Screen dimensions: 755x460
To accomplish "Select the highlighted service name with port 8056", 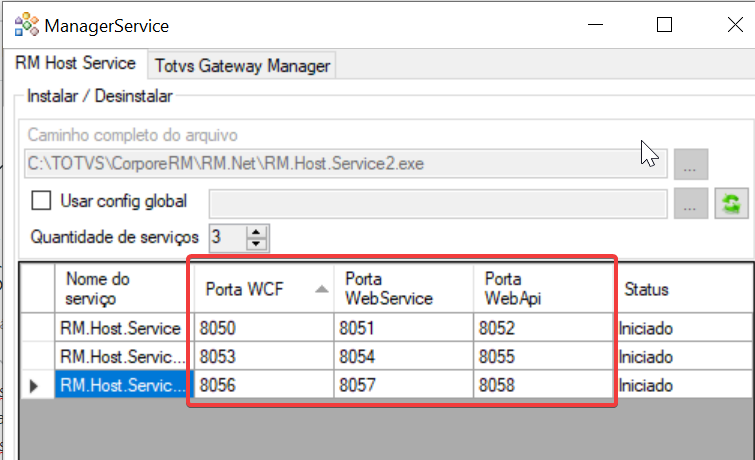I will [x=124, y=385].
